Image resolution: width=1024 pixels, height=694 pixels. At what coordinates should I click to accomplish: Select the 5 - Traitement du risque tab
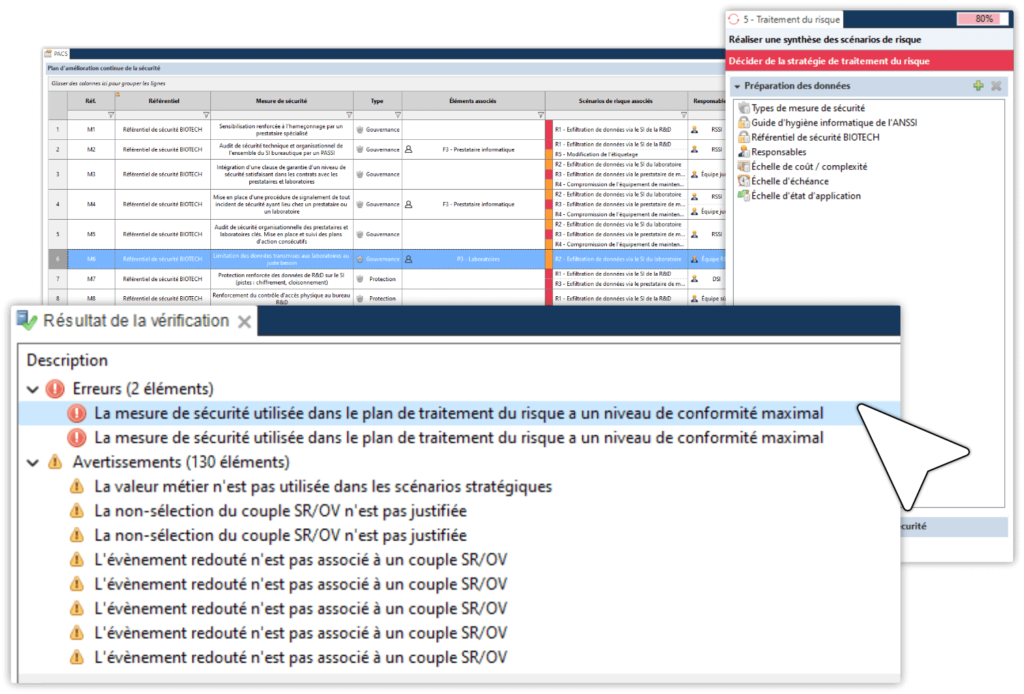click(x=790, y=18)
